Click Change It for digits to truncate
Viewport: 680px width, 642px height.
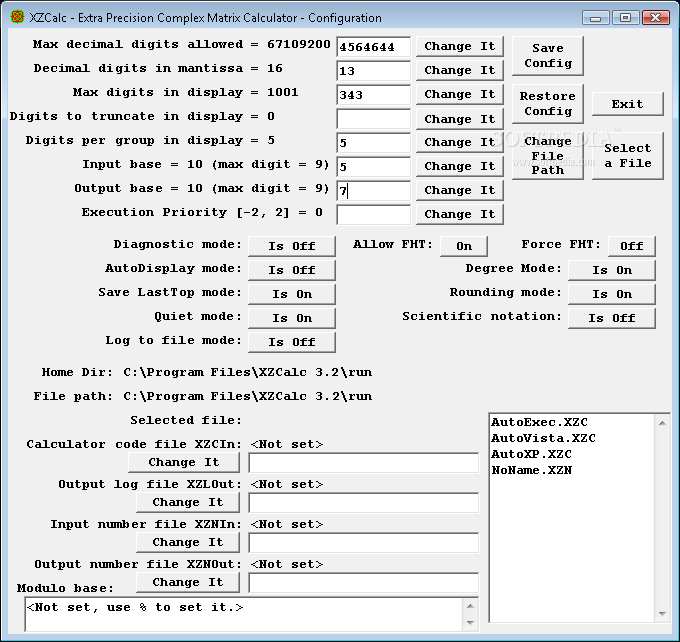pyautogui.click(x=459, y=119)
